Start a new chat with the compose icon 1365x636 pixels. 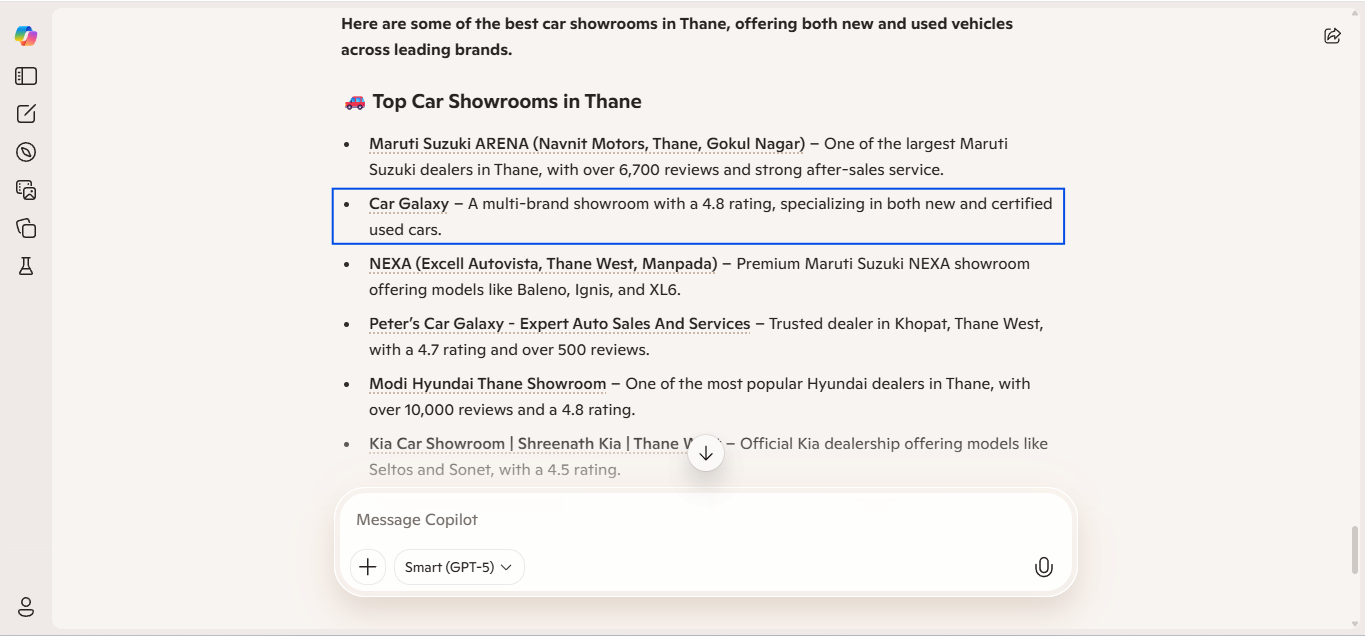25,114
